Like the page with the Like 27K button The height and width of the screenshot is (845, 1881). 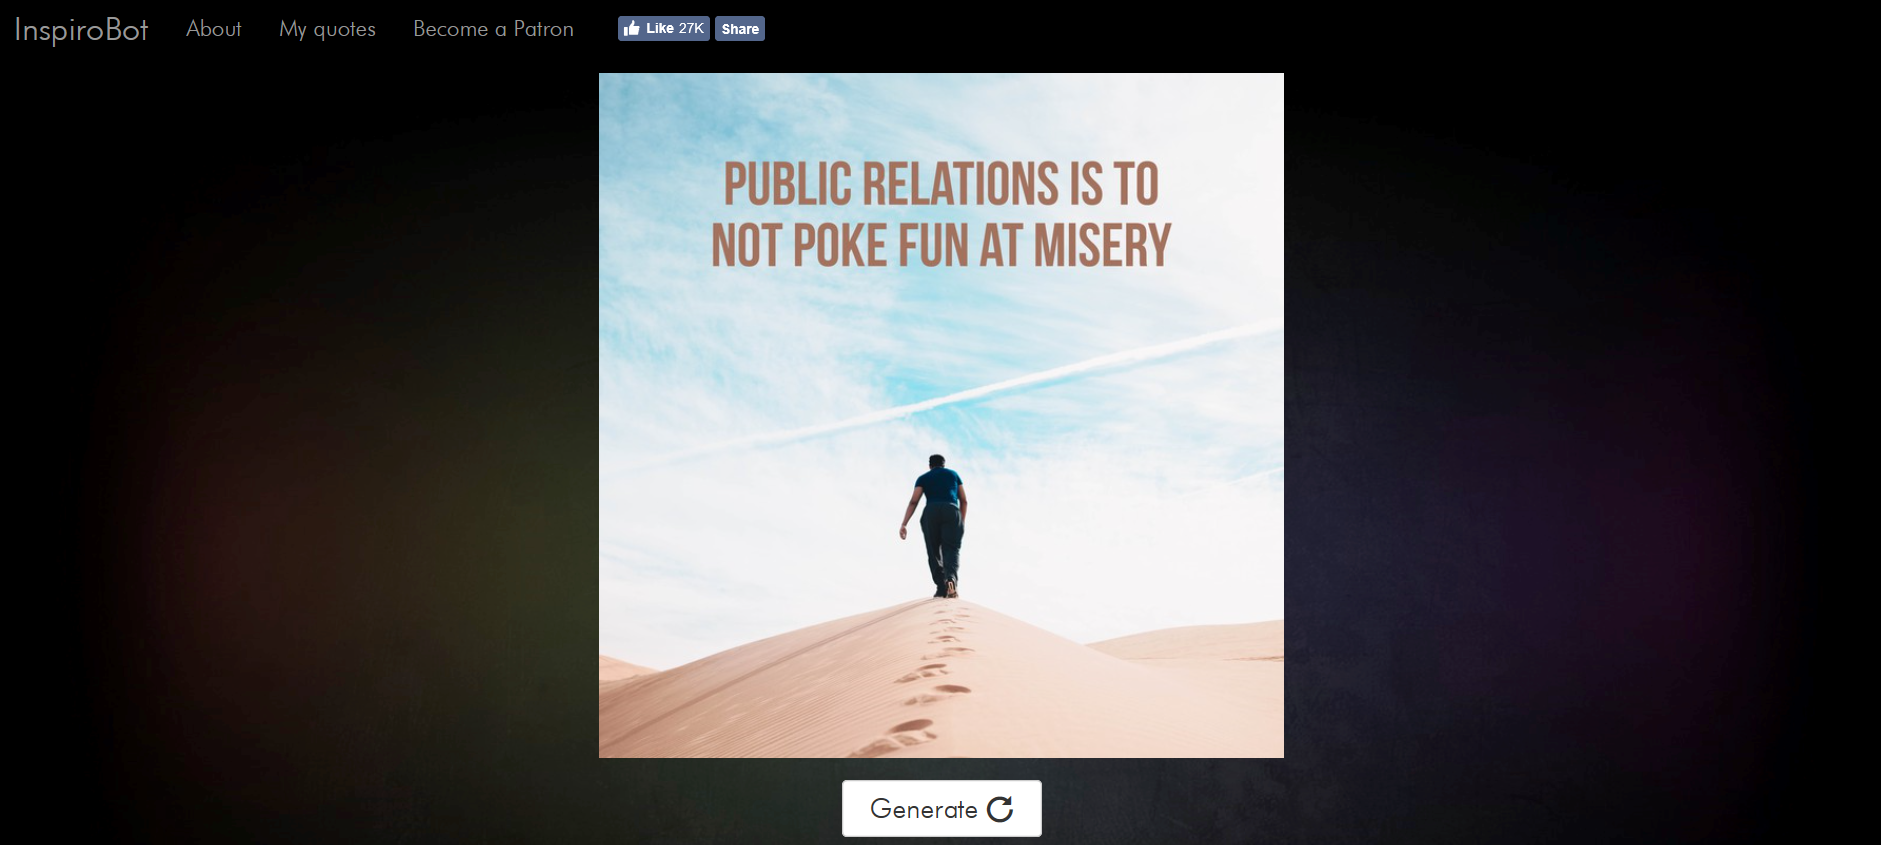click(664, 28)
